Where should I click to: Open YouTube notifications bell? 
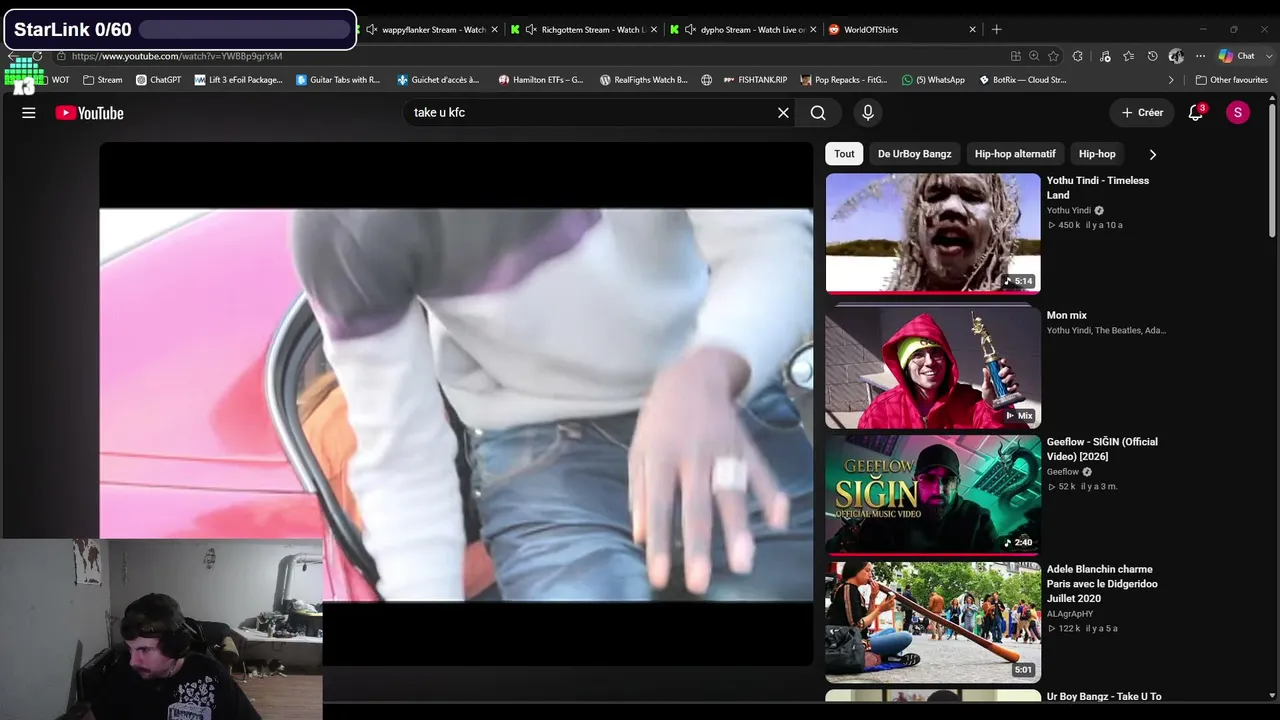point(1195,113)
